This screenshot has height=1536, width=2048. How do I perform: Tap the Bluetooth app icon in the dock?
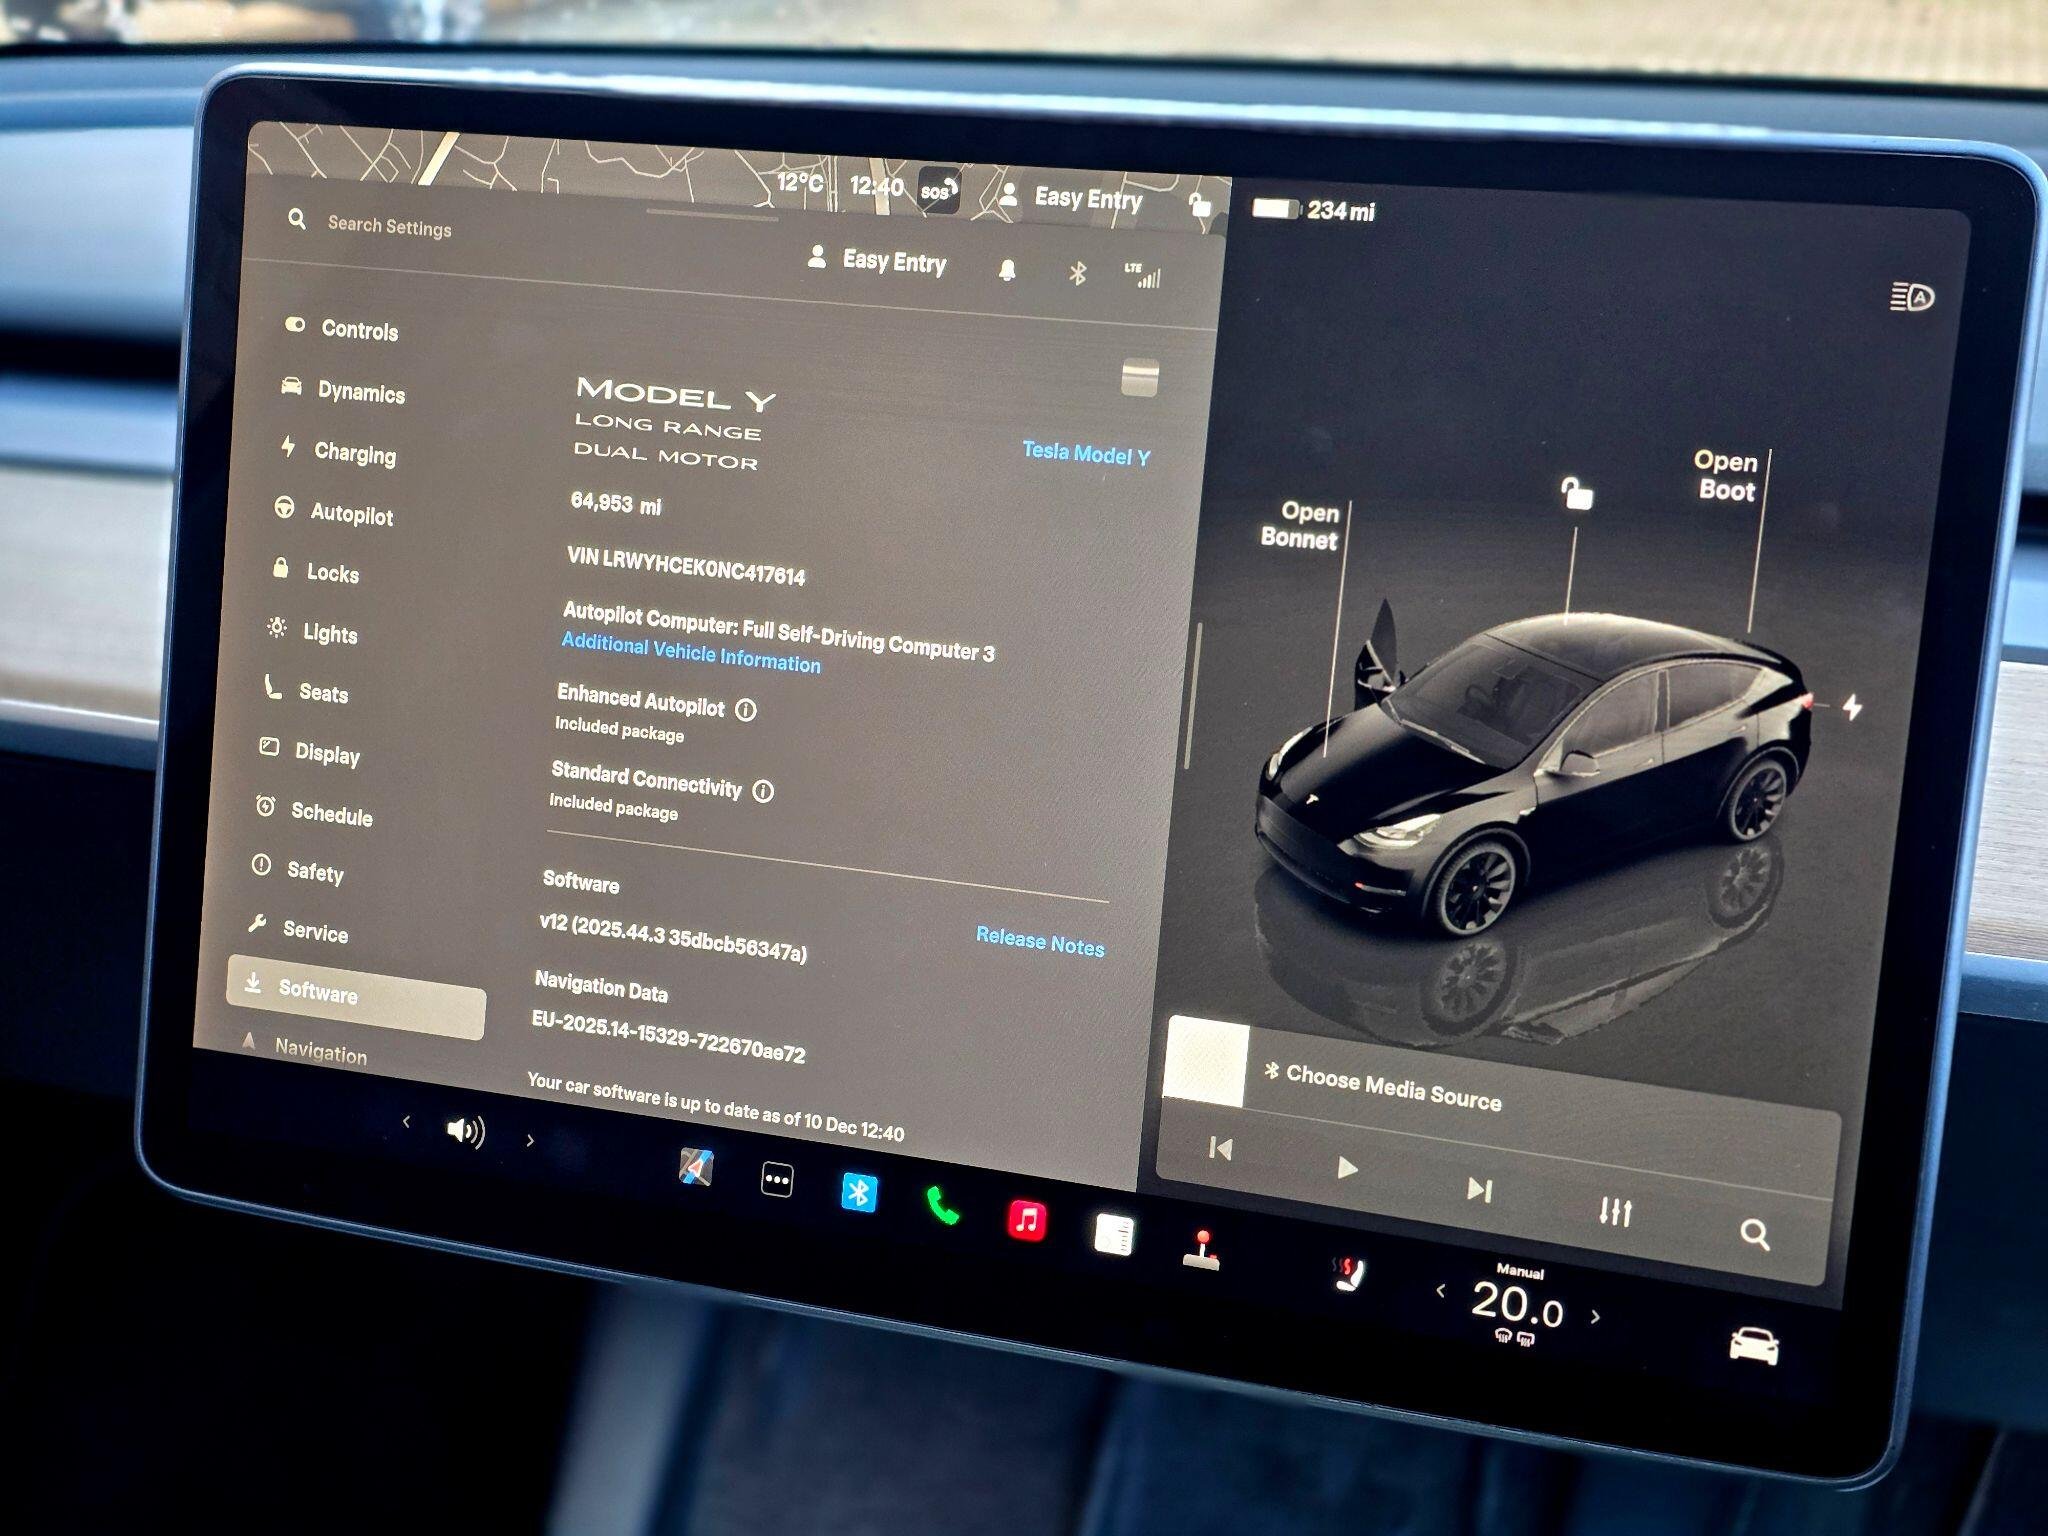(859, 1192)
